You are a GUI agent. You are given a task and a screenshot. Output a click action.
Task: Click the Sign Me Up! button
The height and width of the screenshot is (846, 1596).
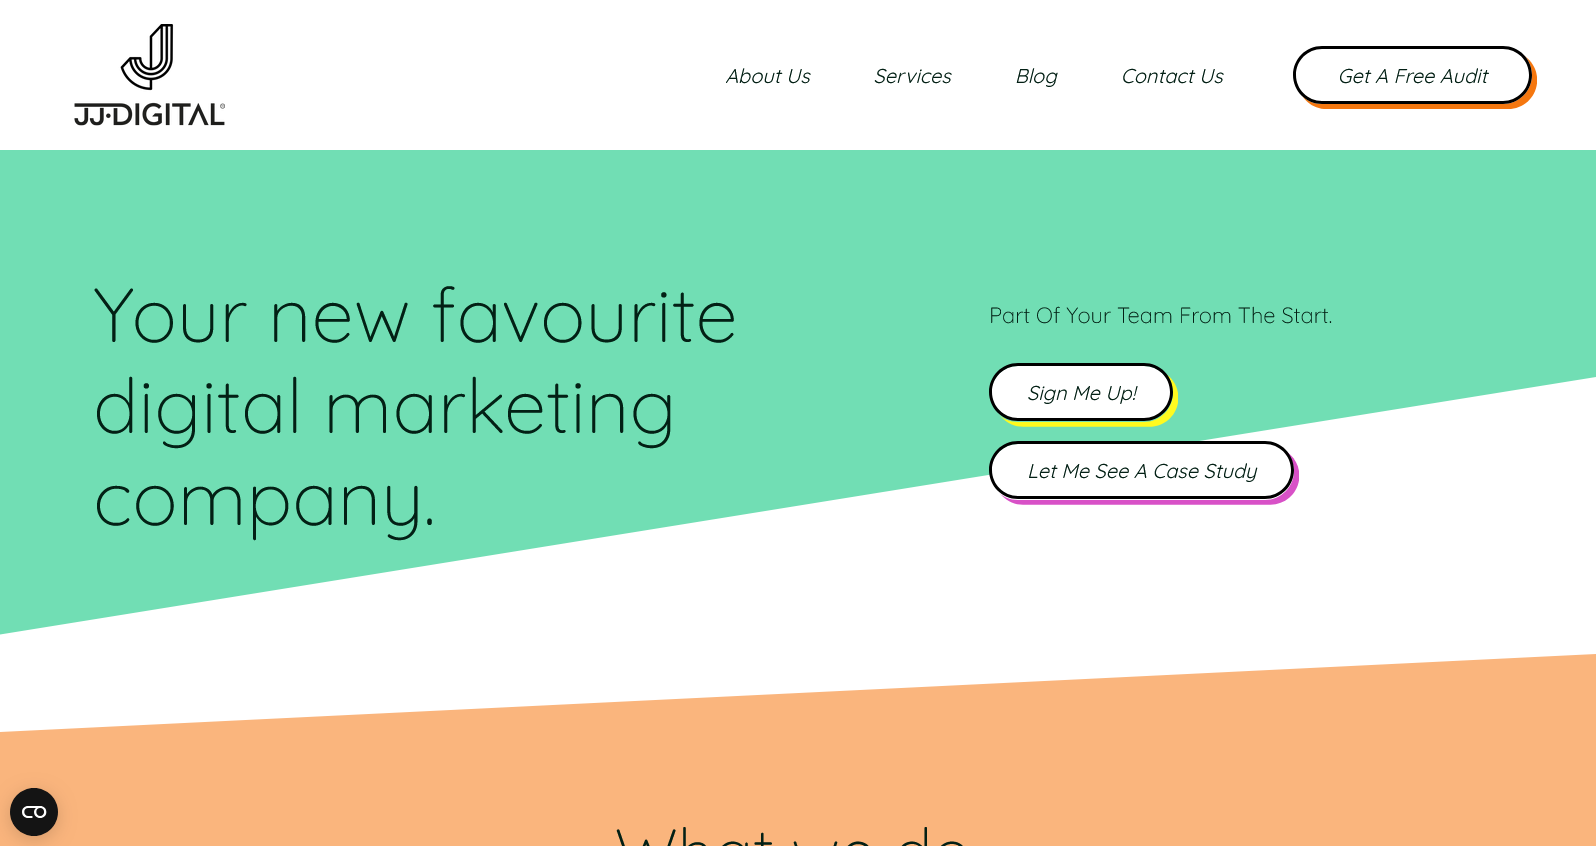1081,392
